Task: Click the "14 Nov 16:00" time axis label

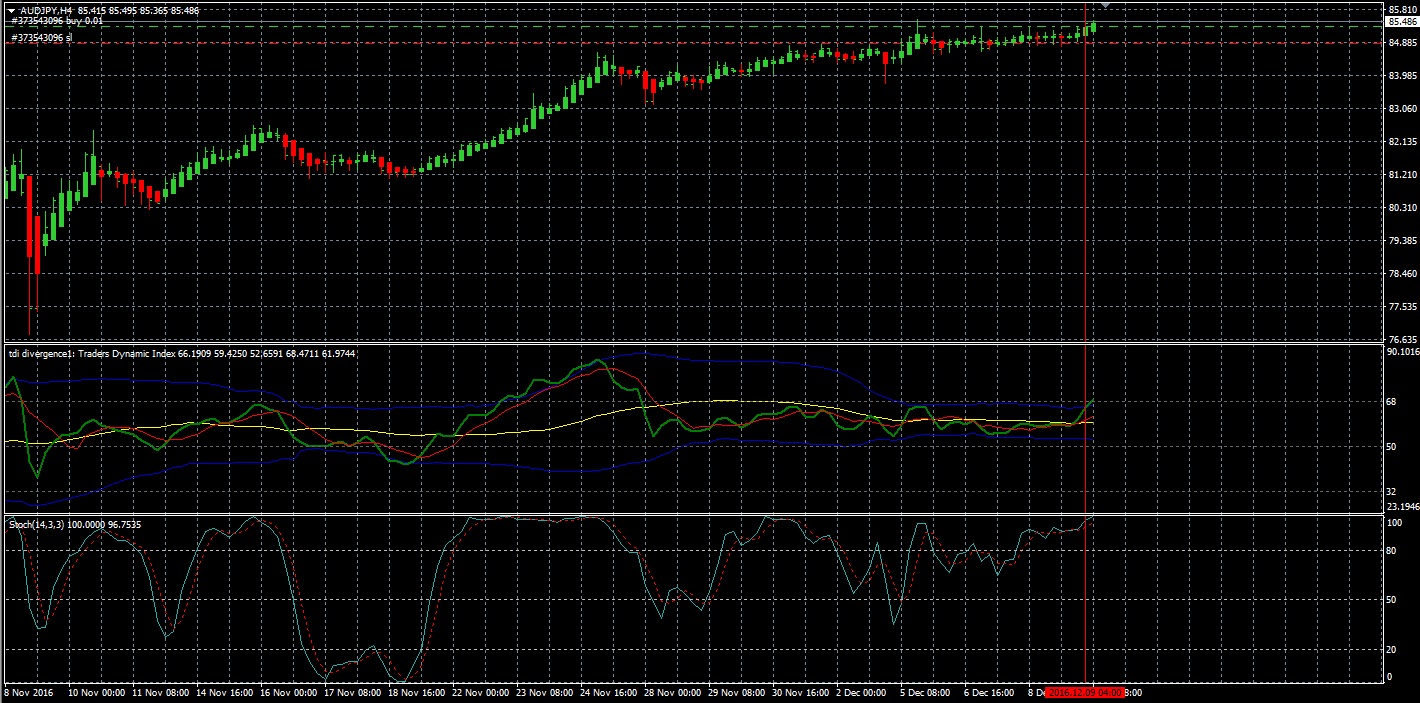Action: pos(226,692)
